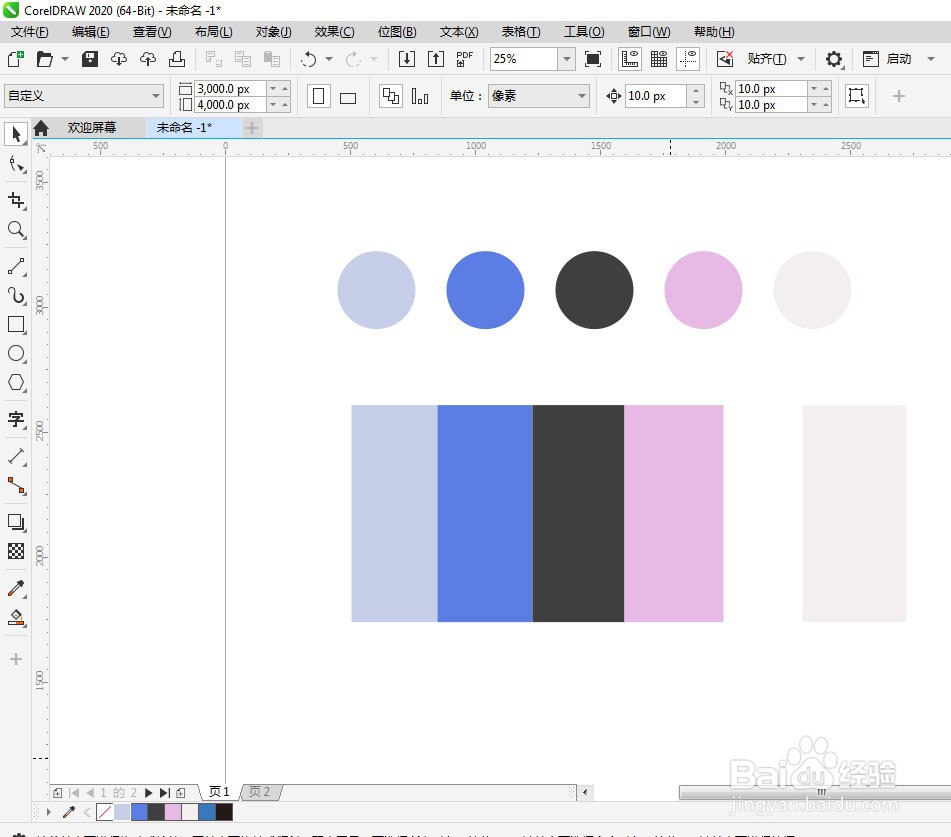Click the New document icon
The image size is (951, 837).
(x=15, y=59)
